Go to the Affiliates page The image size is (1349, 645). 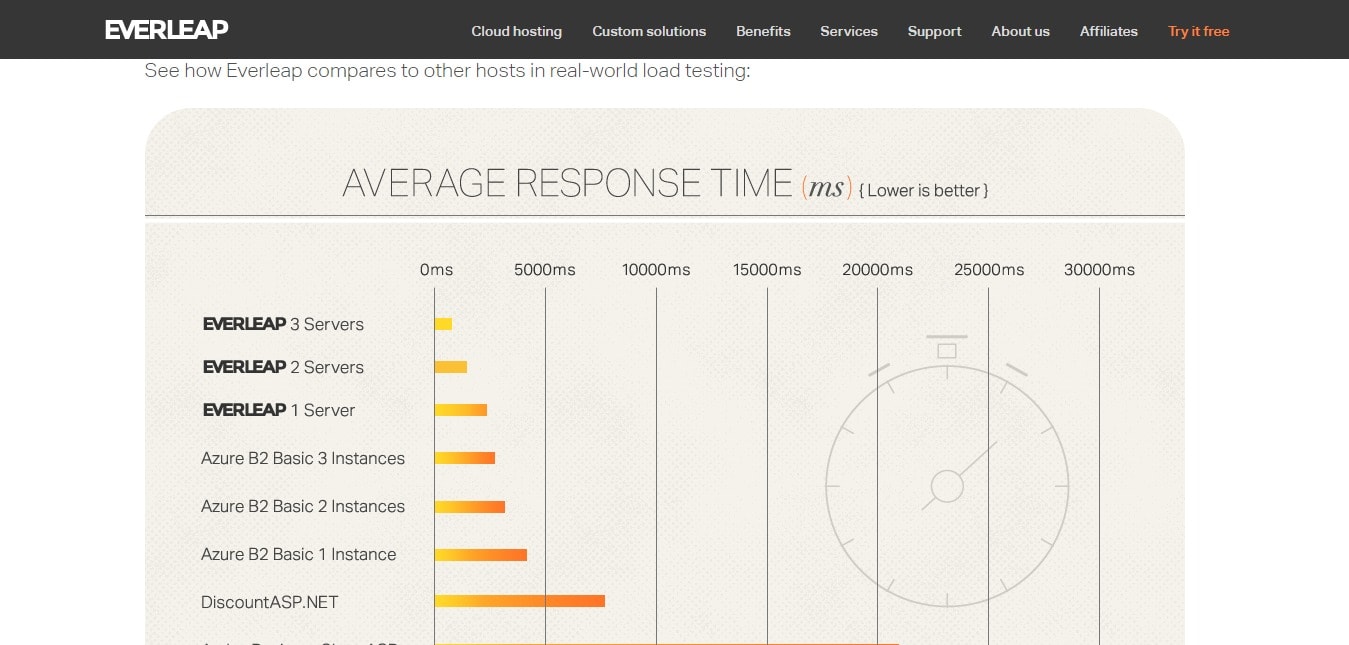[1109, 31]
